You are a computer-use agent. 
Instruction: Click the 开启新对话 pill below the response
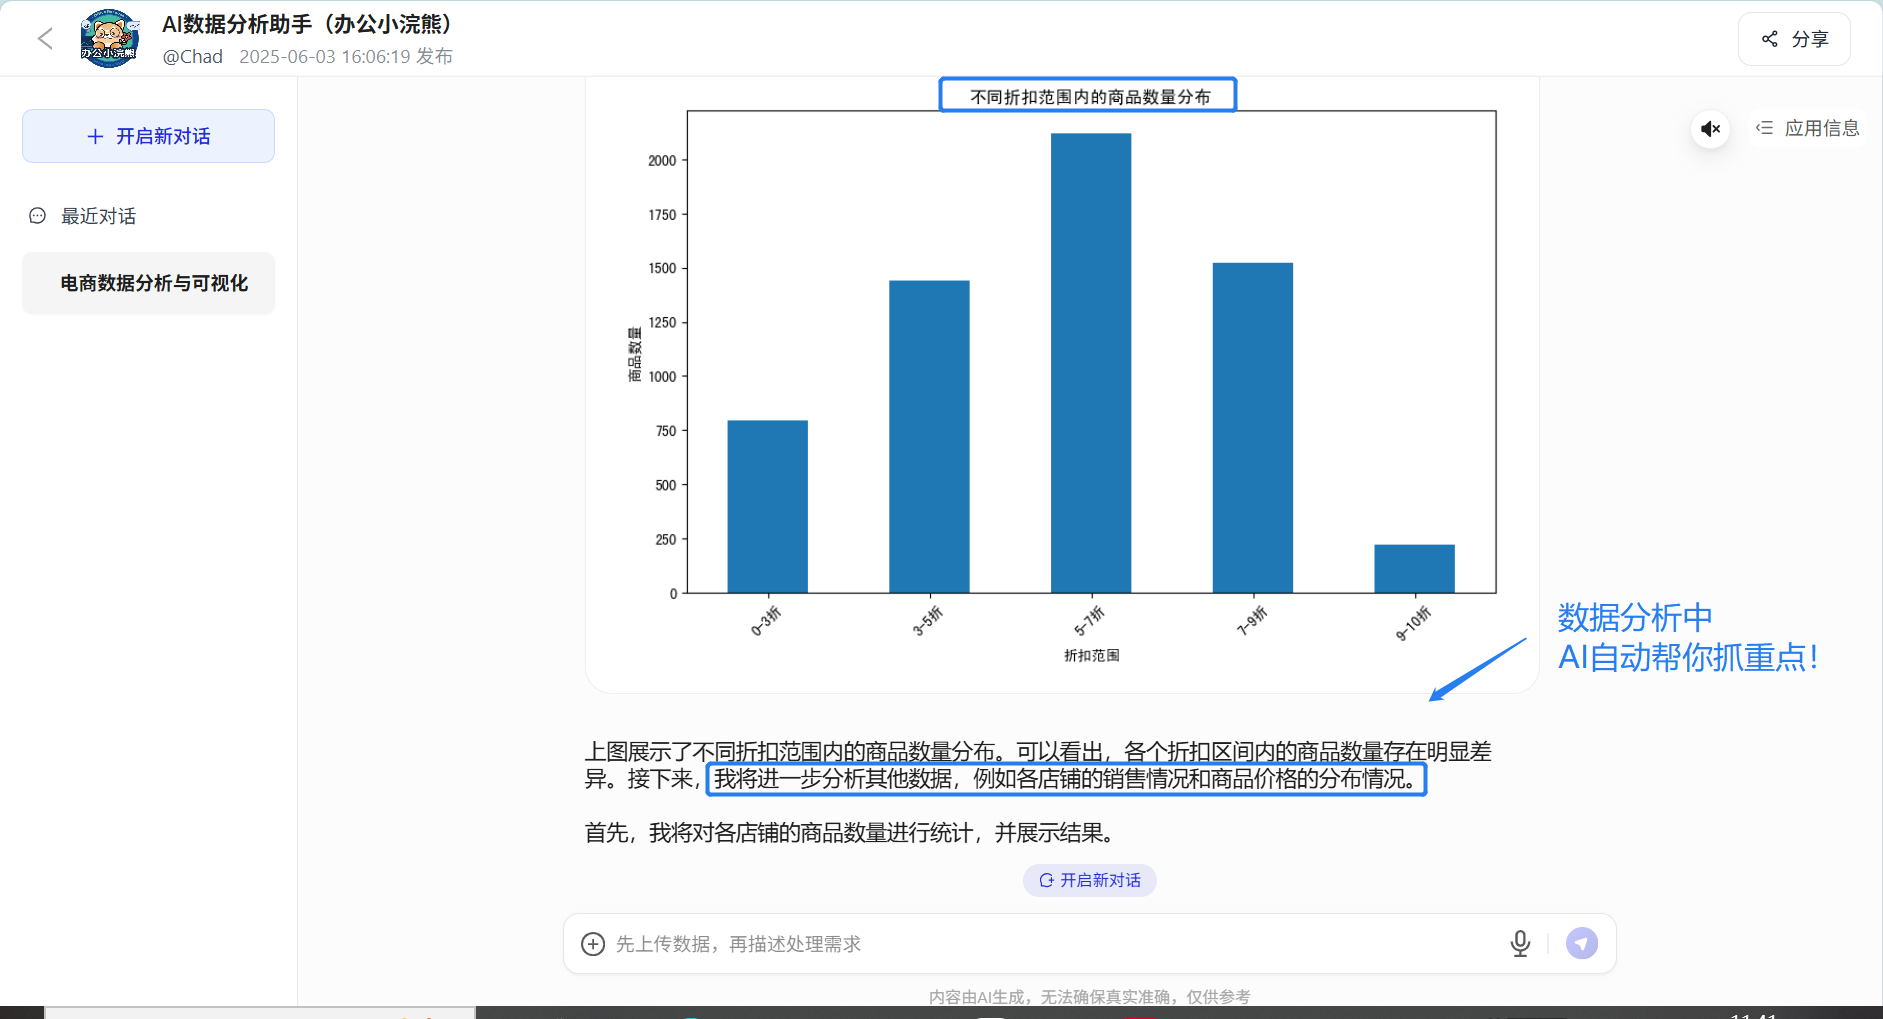point(1089,880)
